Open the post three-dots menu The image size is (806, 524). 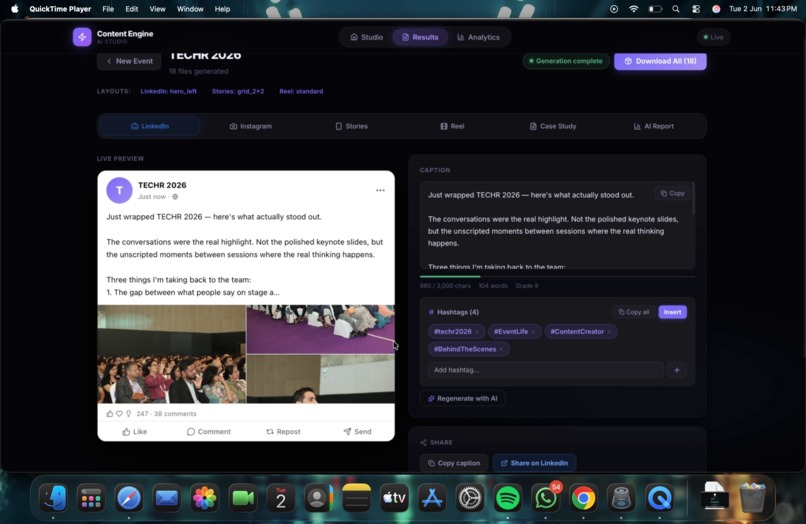click(380, 190)
